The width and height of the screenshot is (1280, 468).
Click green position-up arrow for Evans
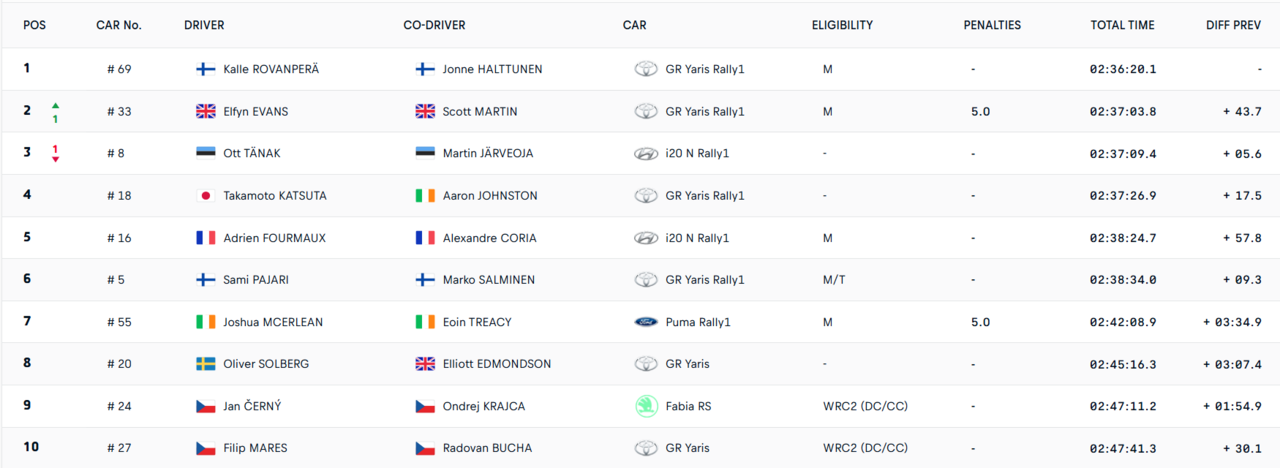(x=56, y=105)
